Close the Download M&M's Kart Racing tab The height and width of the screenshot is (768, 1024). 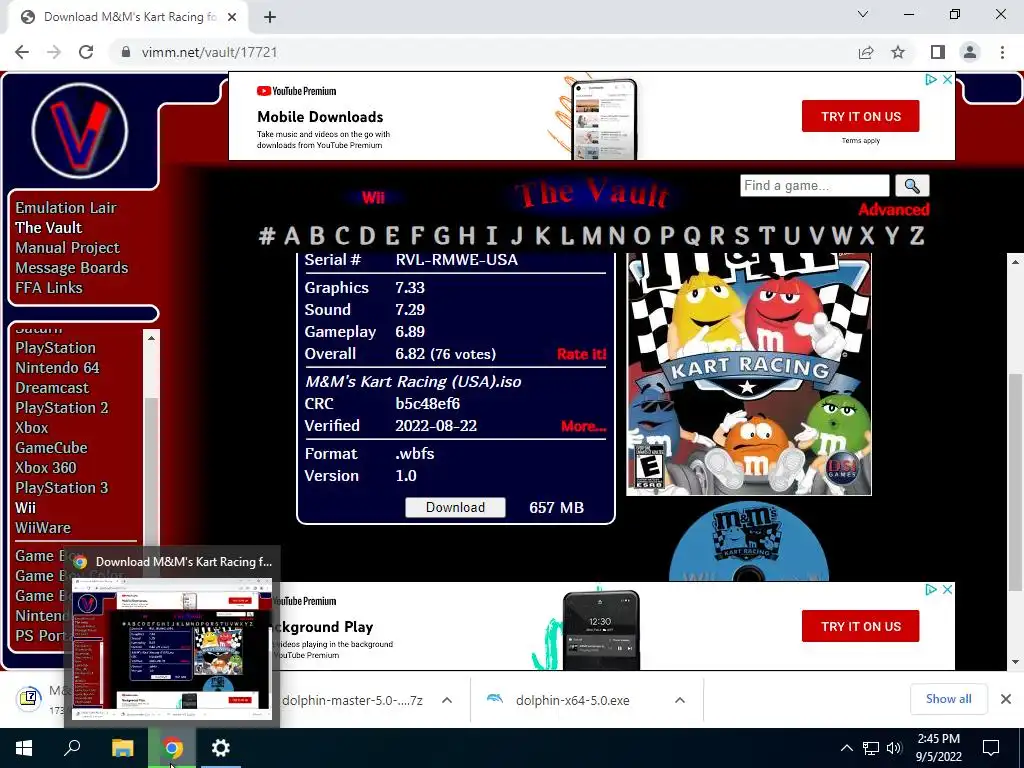232,17
